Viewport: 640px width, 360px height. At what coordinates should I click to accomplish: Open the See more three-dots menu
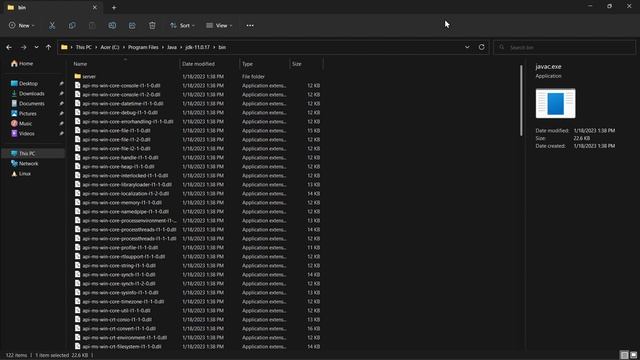pyautogui.click(x=250, y=25)
